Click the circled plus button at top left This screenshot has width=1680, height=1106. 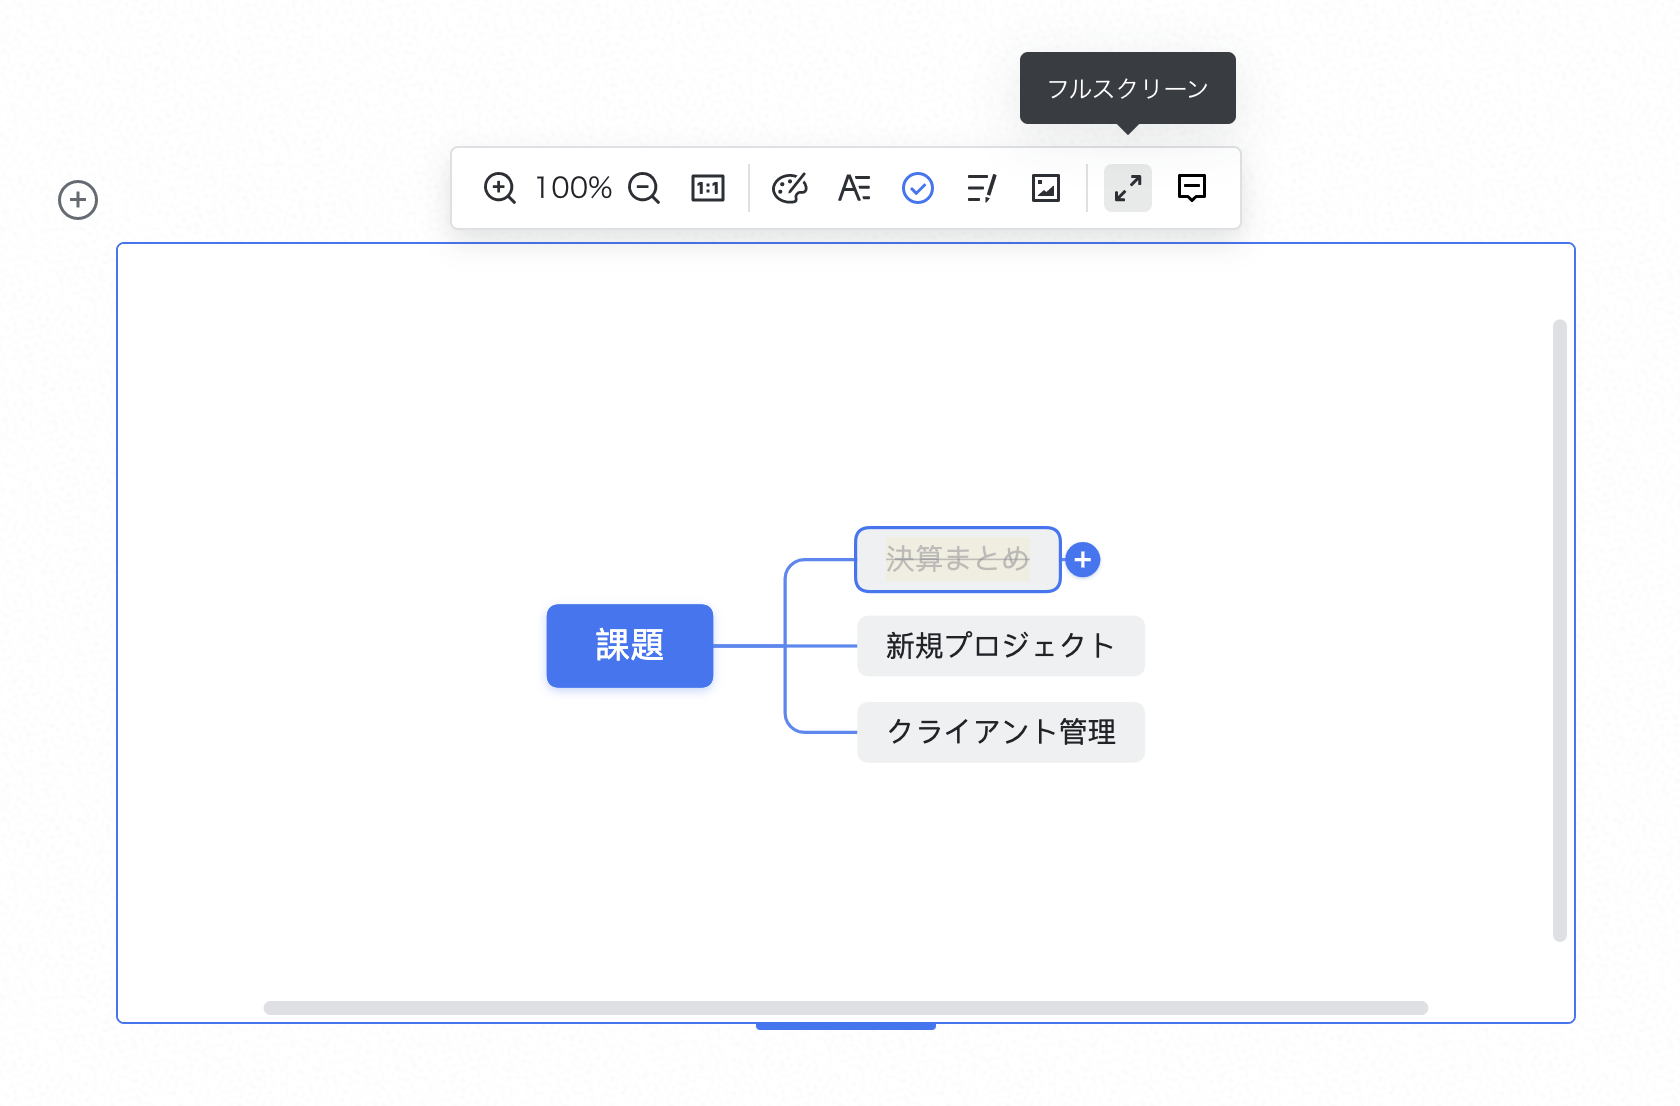[77, 200]
